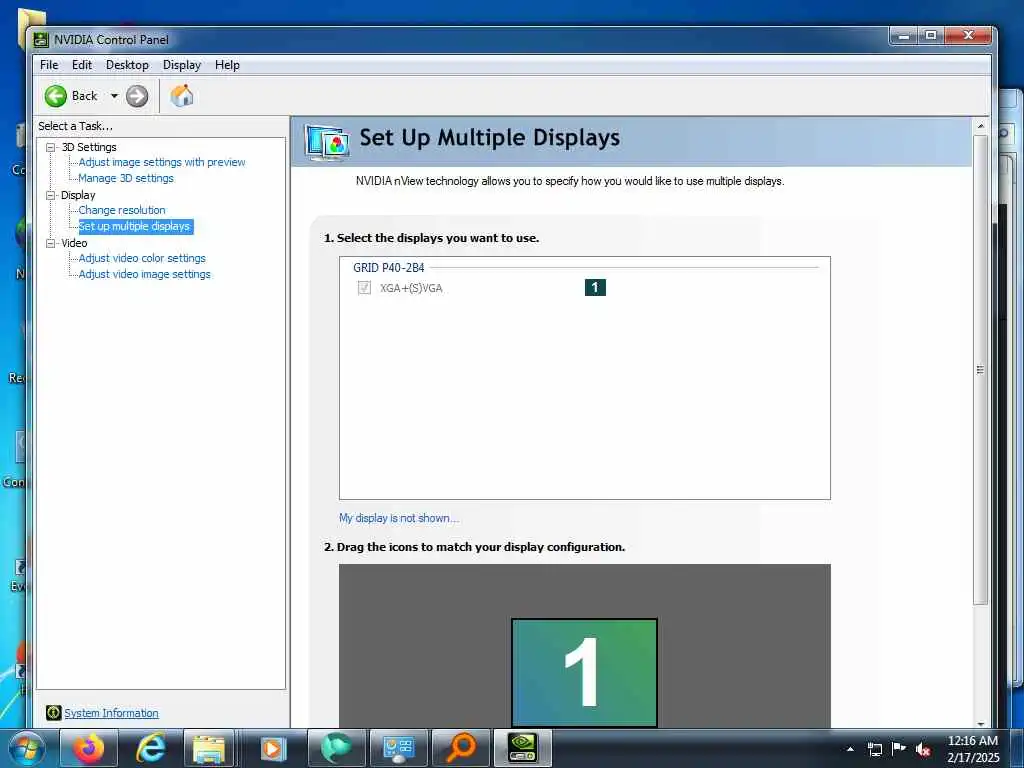Viewport: 1024px width, 768px height.
Task: Open Windows Media Player from the taskbar
Action: 273,748
